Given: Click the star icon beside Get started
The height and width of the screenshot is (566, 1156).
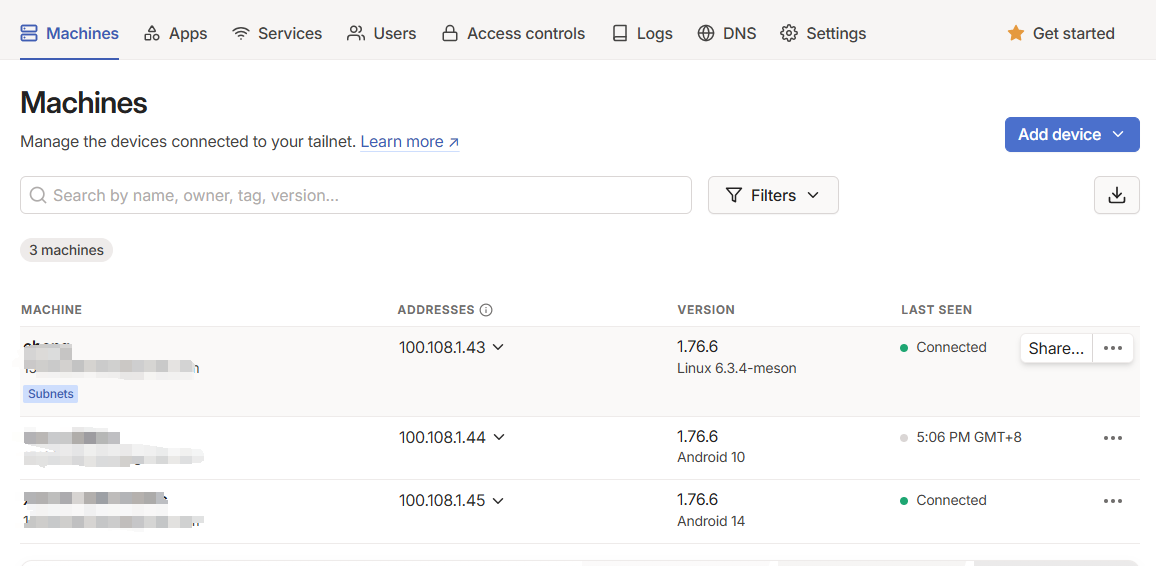Looking at the screenshot, I should 1016,34.
